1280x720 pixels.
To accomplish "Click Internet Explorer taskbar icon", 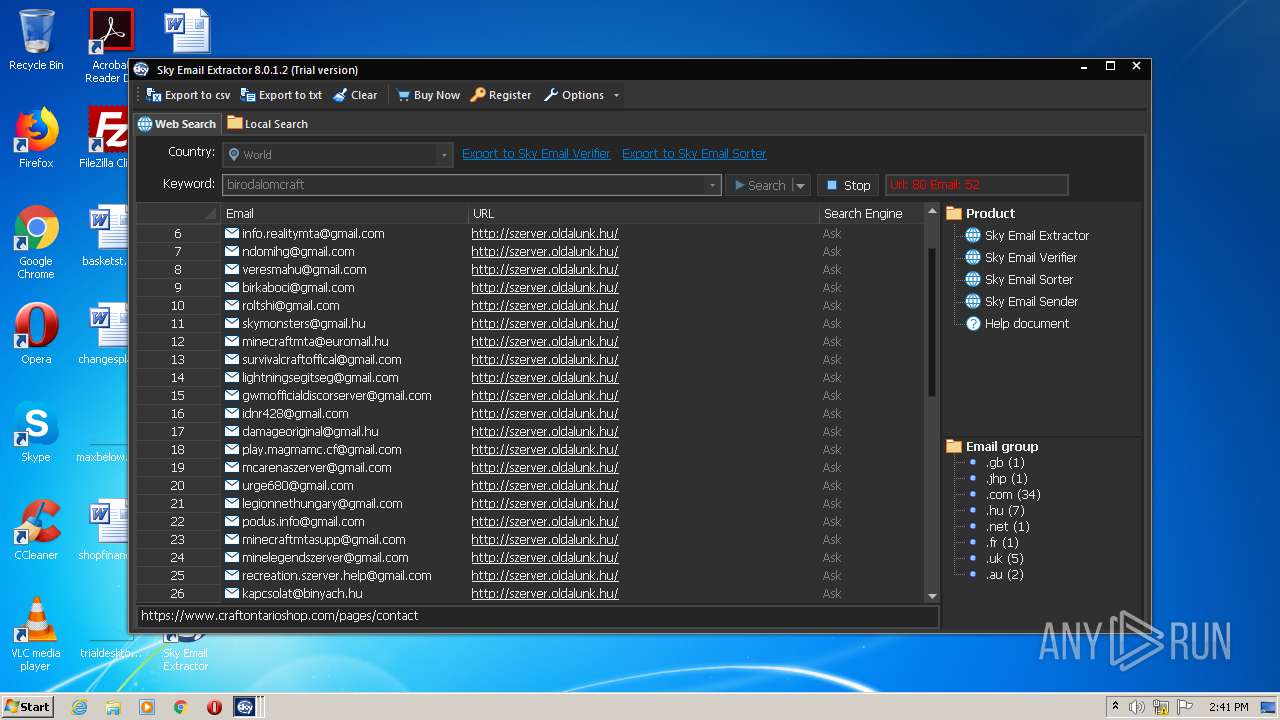I will (79, 707).
